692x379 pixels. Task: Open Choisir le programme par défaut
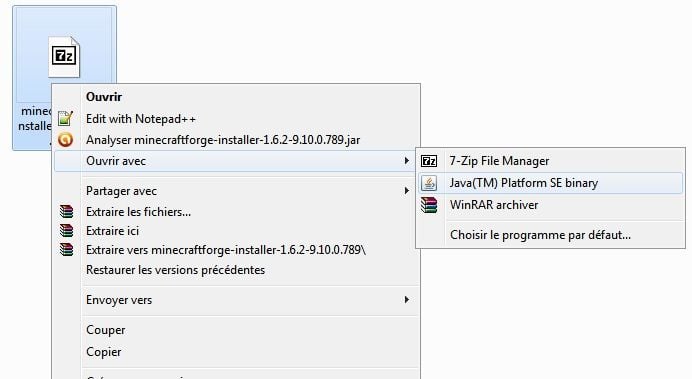[x=540, y=235]
